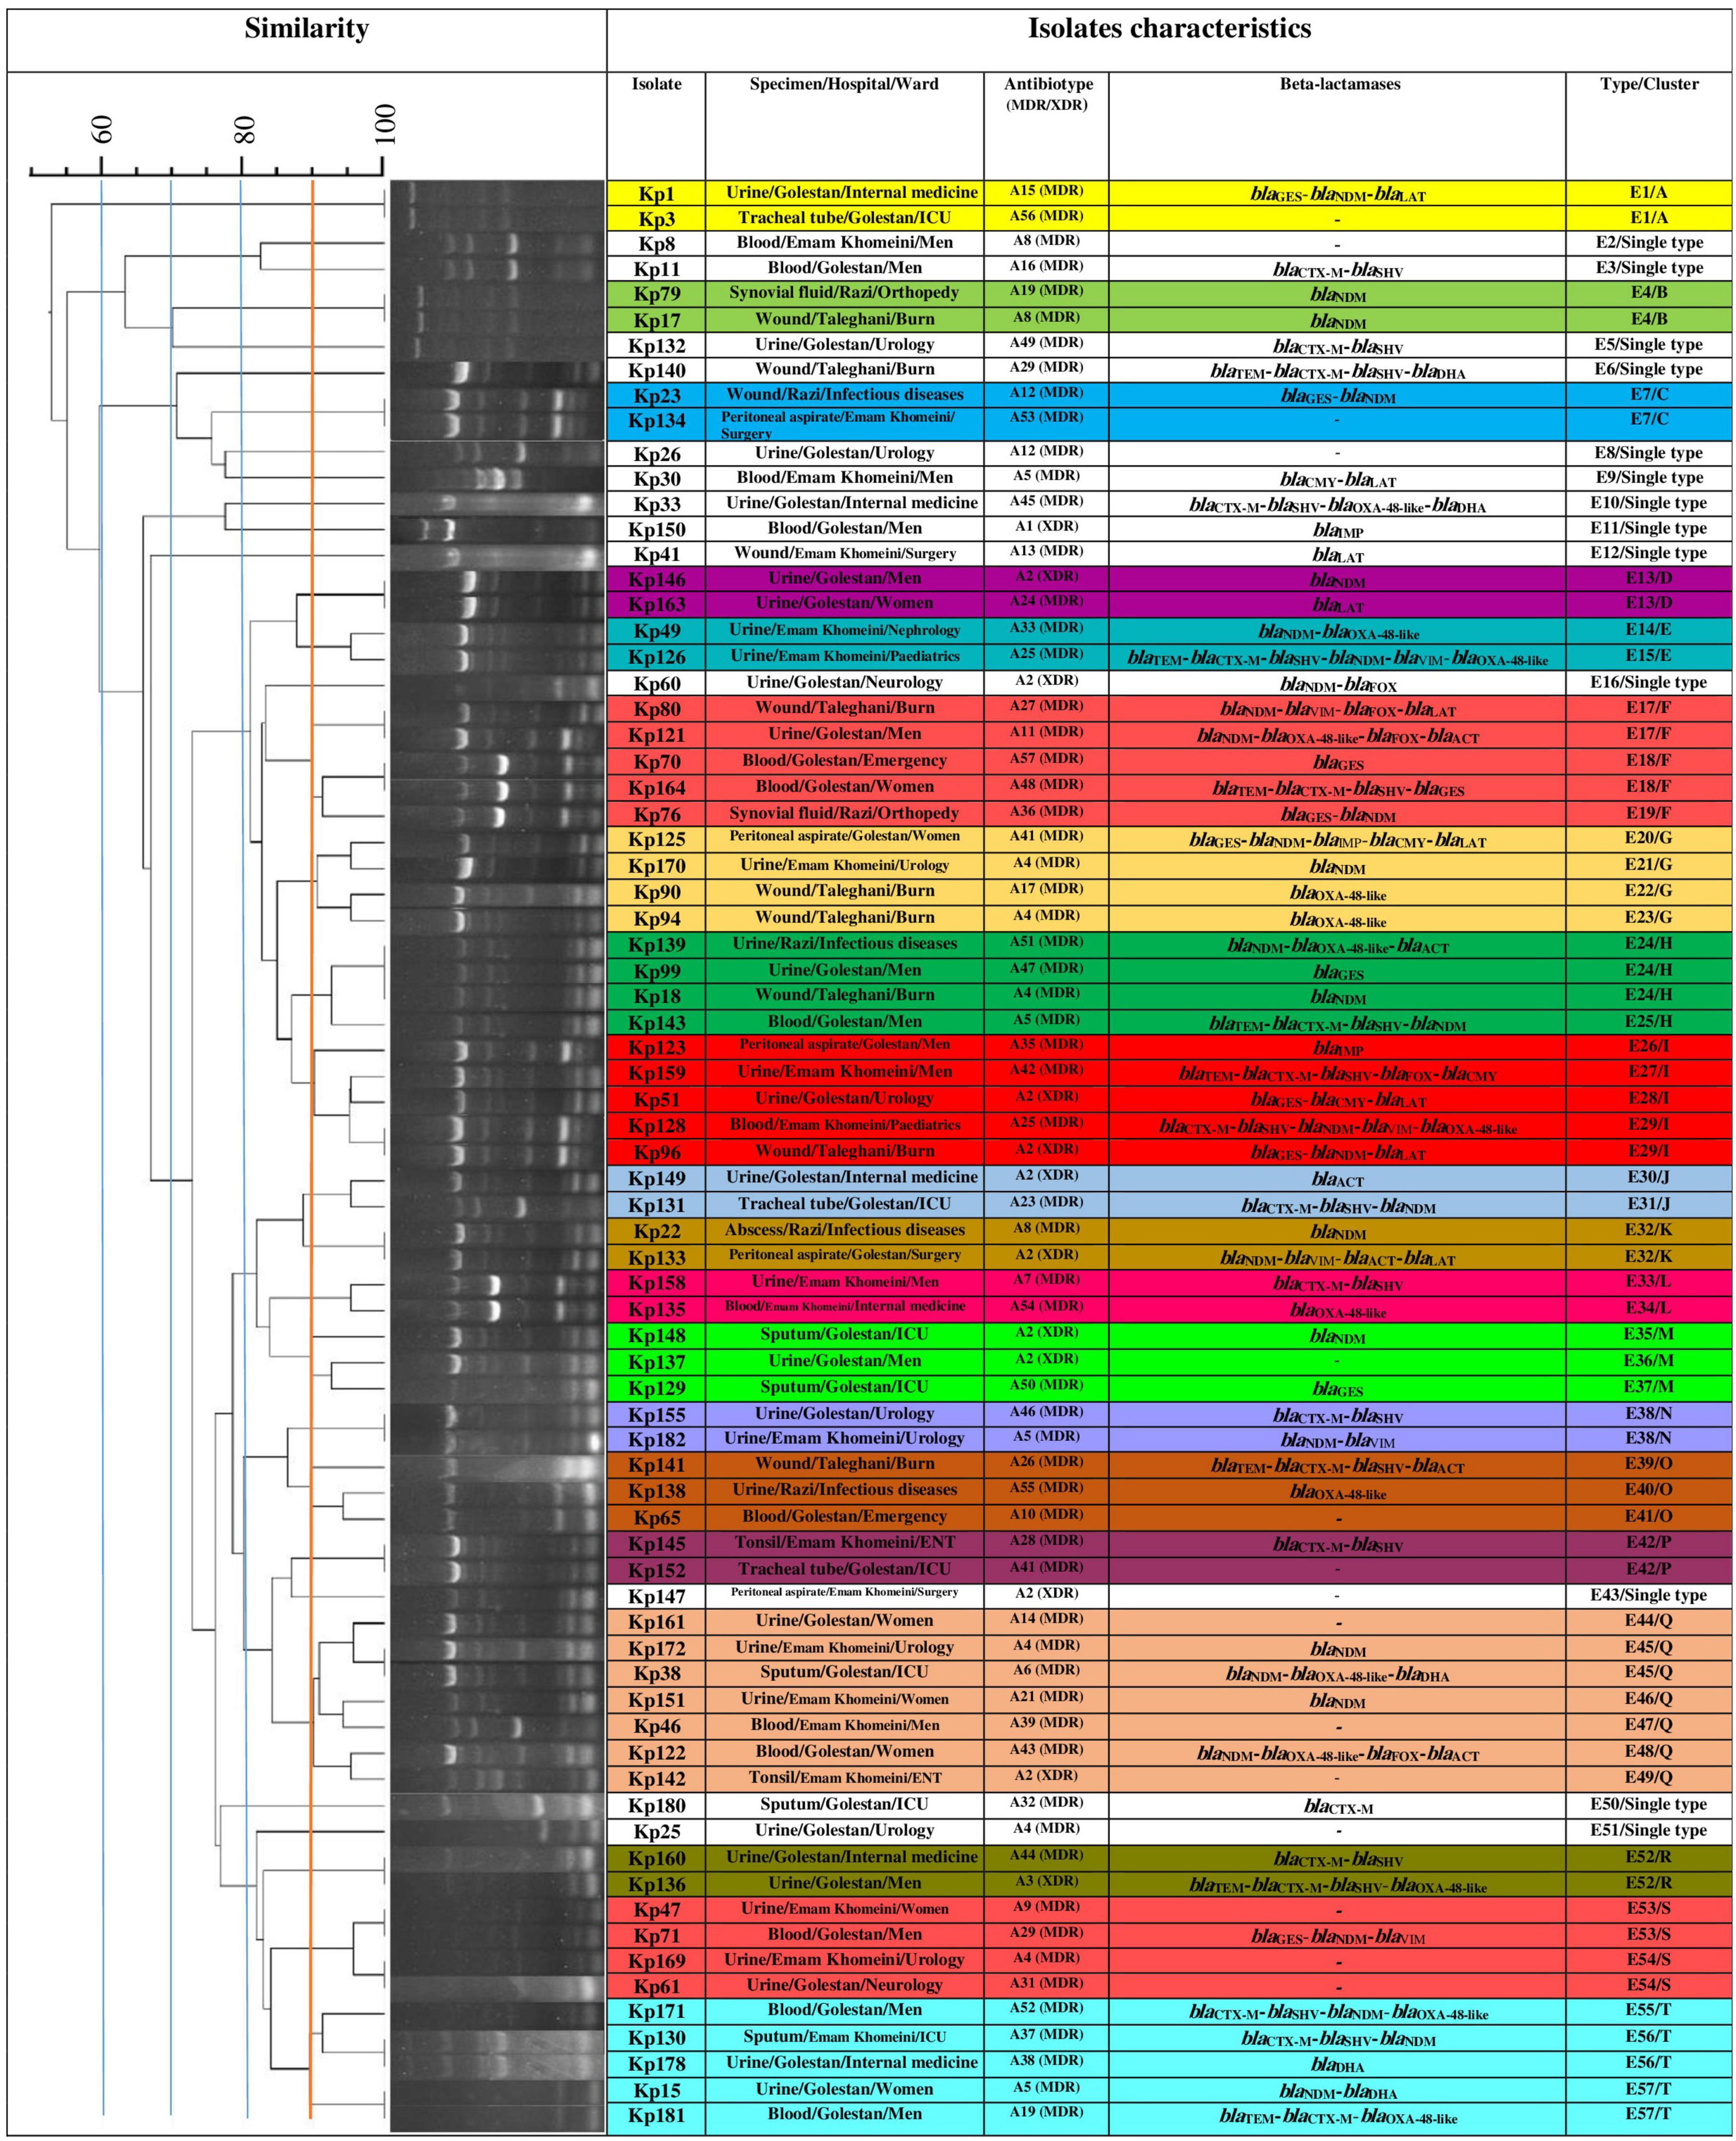Image resolution: width=1736 pixels, height=2141 pixels.
Task: Click the Kp23 isolate cell
Action: coord(656,395)
